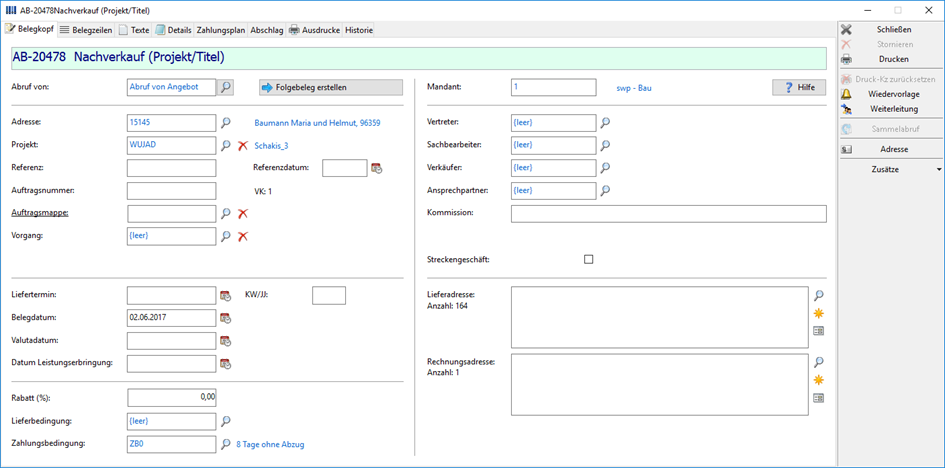The width and height of the screenshot is (945, 468).
Task: Open the Texte tab
Action: pos(134,30)
